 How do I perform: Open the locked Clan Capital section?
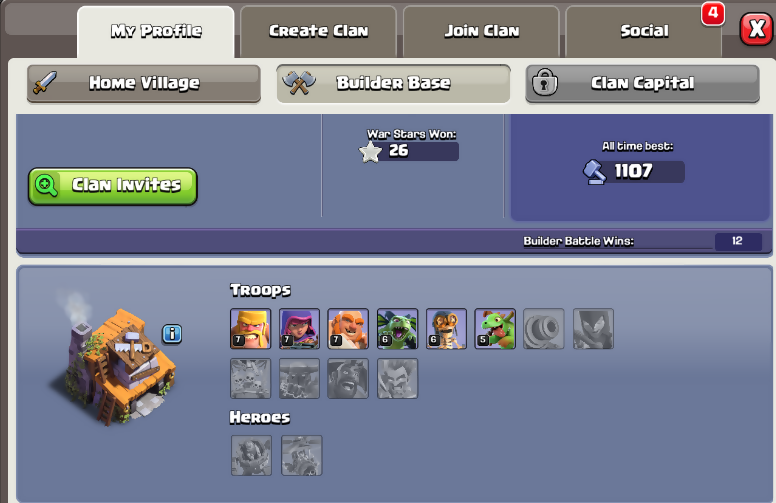point(642,83)
